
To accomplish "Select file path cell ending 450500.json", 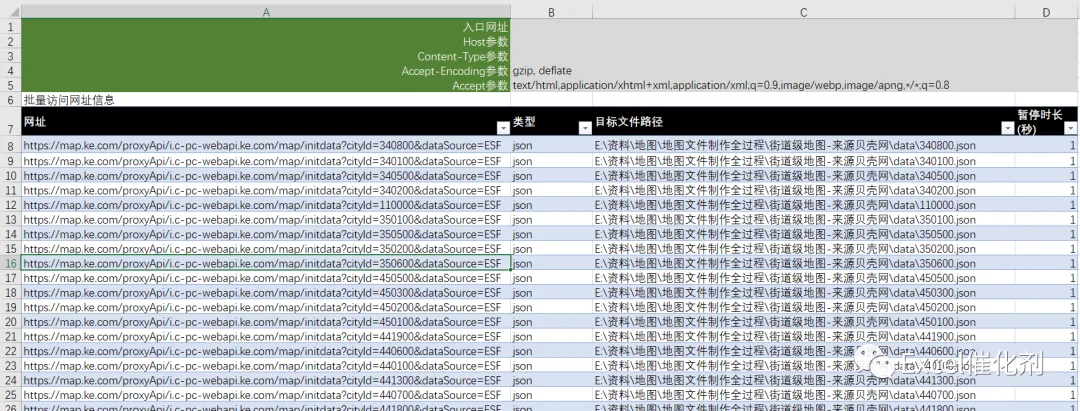I will click(x=804, y=278).
